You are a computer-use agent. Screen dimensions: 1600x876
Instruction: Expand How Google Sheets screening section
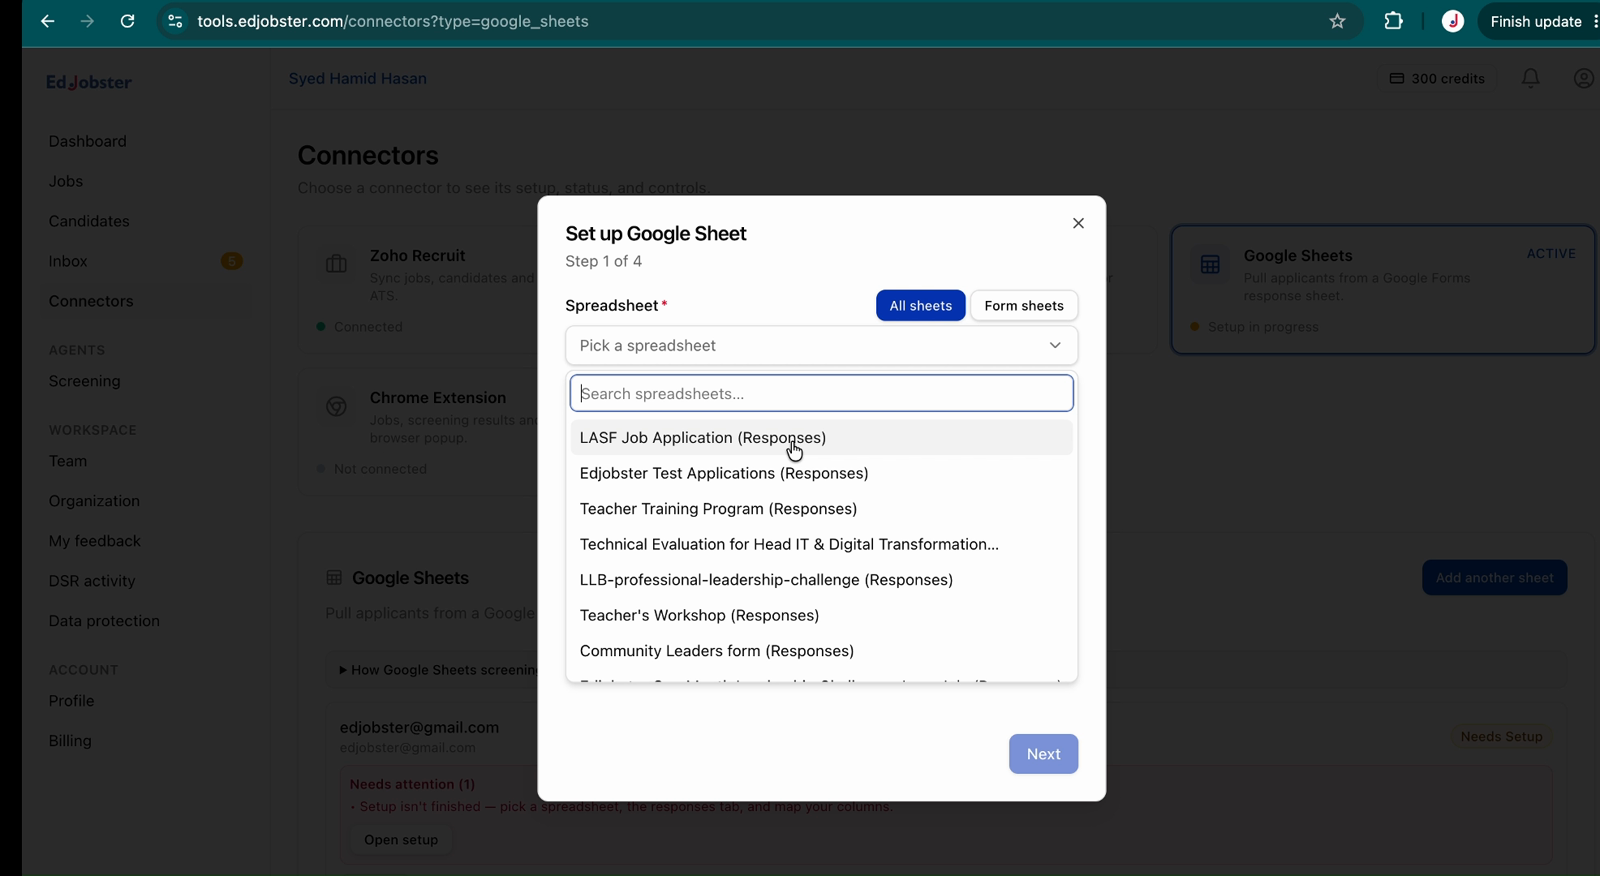point(437,670)
